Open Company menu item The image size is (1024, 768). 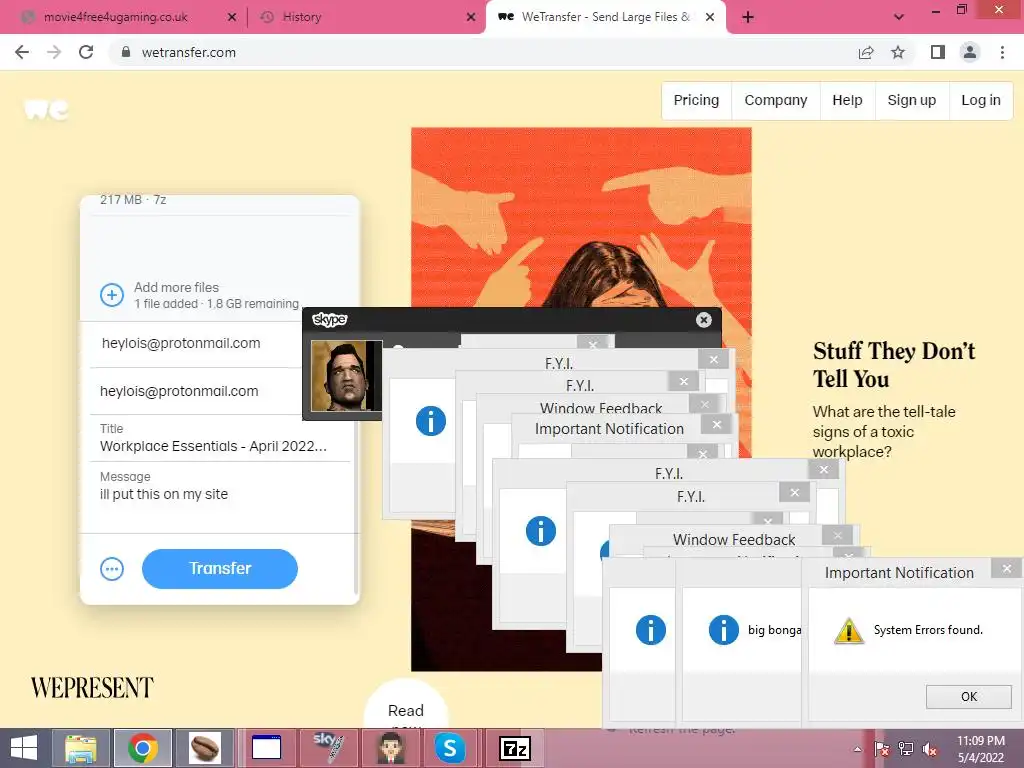(776, 100)
